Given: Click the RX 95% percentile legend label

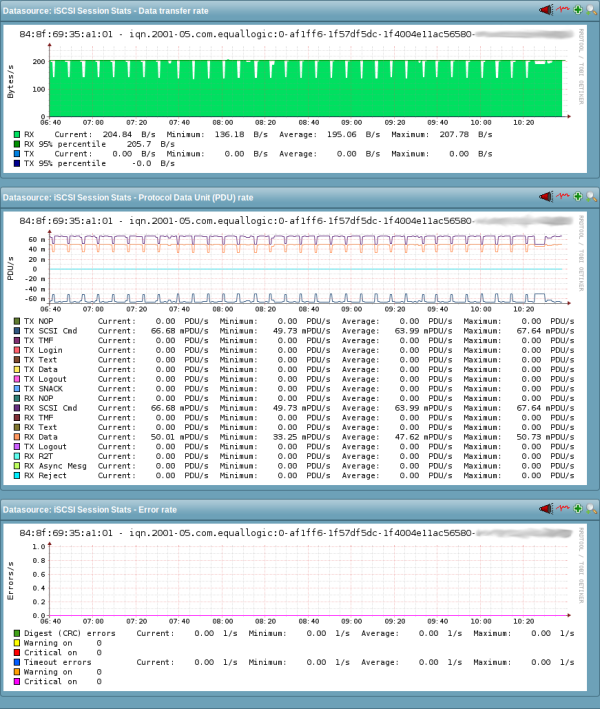Looking at the screenshot, I should 65,144.
